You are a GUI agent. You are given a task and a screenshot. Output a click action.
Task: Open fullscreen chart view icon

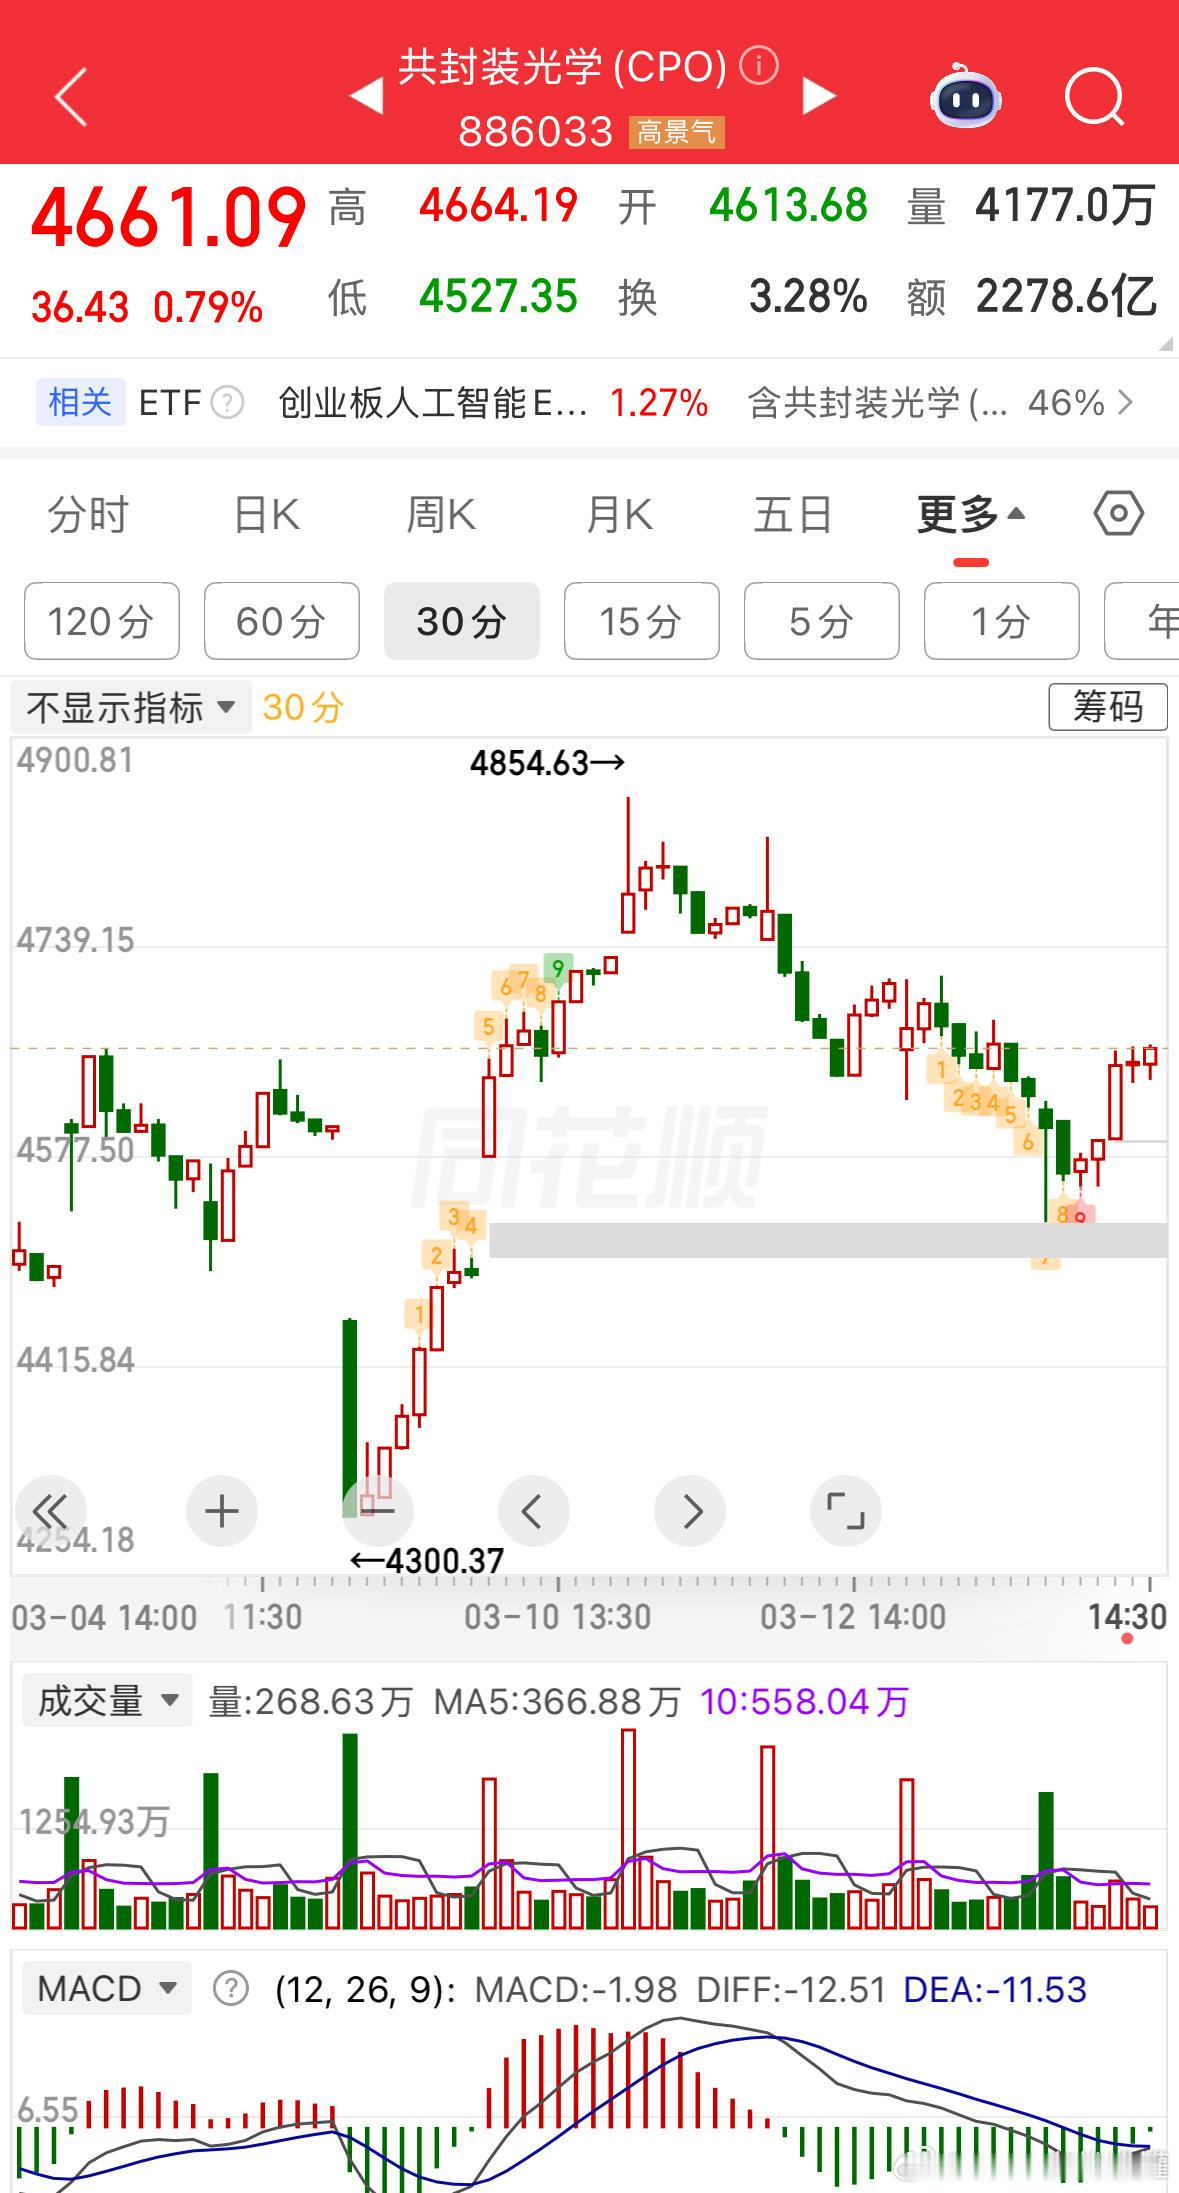click(846, 1512)
